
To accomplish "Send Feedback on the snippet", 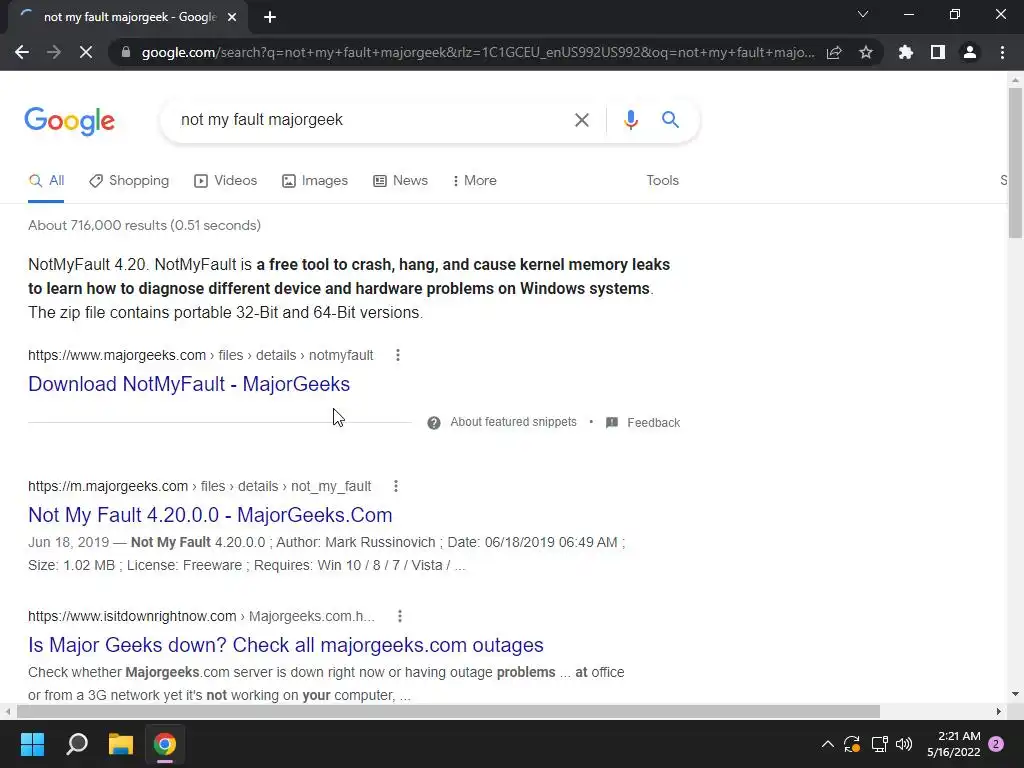I will 653,423.
